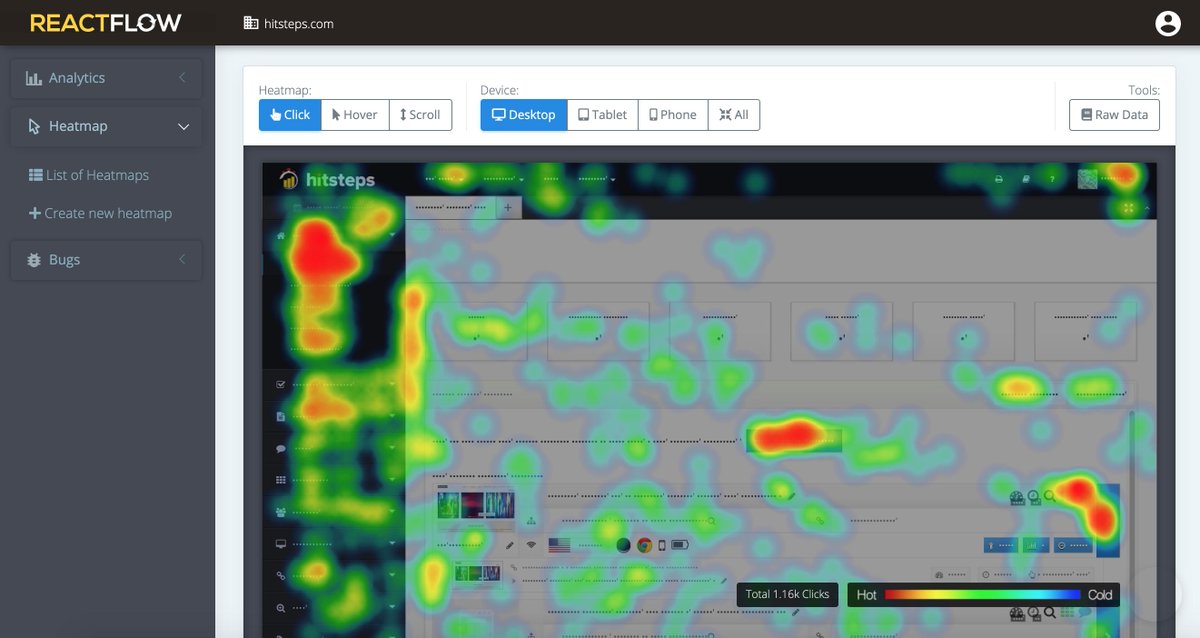Click the printer icon in preview header

click(x=998, y=180)
